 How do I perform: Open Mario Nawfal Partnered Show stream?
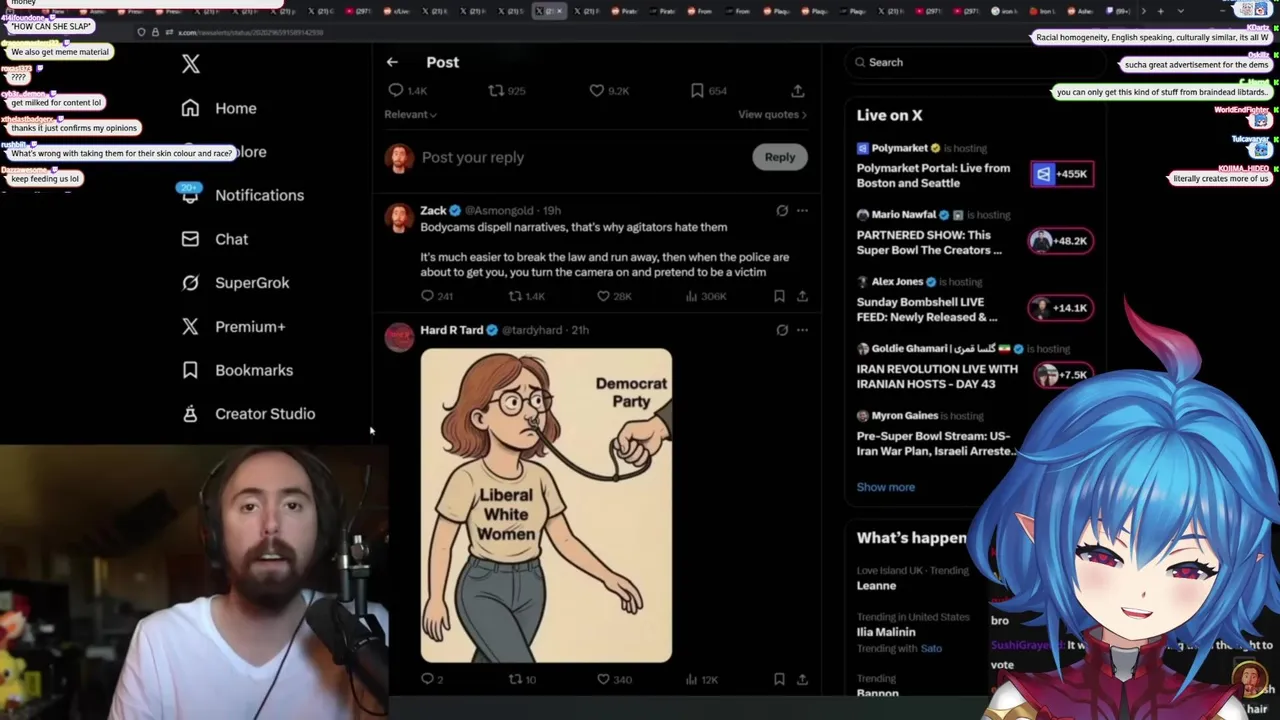coord(929,242)
